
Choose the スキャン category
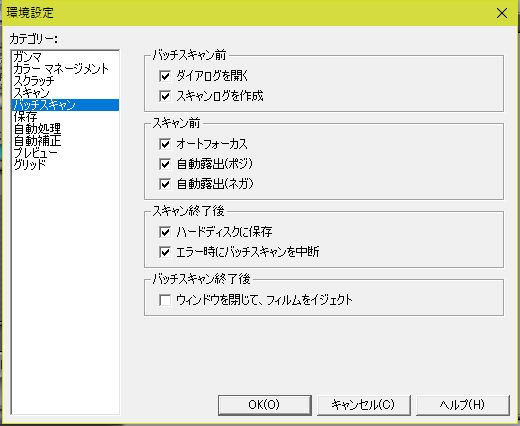(65, 93)
